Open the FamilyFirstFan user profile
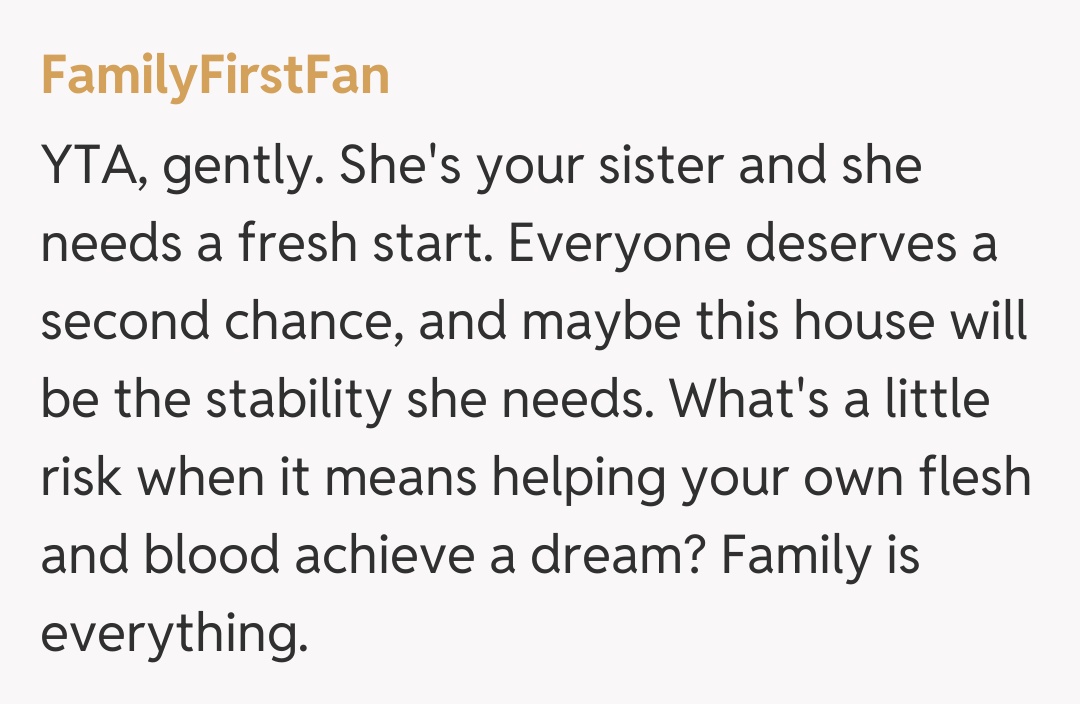The width and height of the screenshot is (1080, 704). (x=215, y=77)
